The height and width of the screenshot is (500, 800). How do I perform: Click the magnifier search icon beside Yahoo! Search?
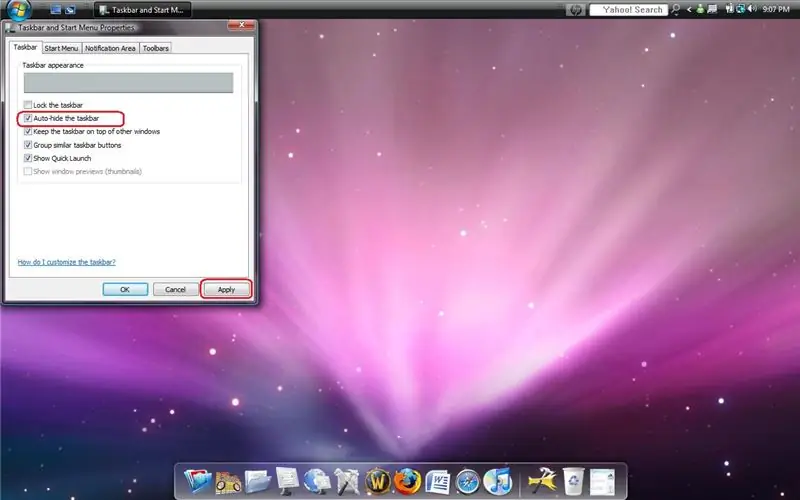tap(676, 10)
